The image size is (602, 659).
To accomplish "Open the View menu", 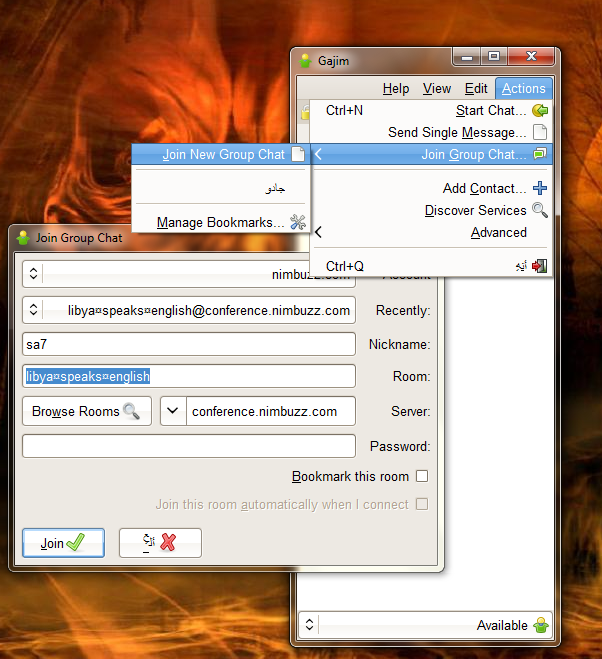I will point(437,88).
